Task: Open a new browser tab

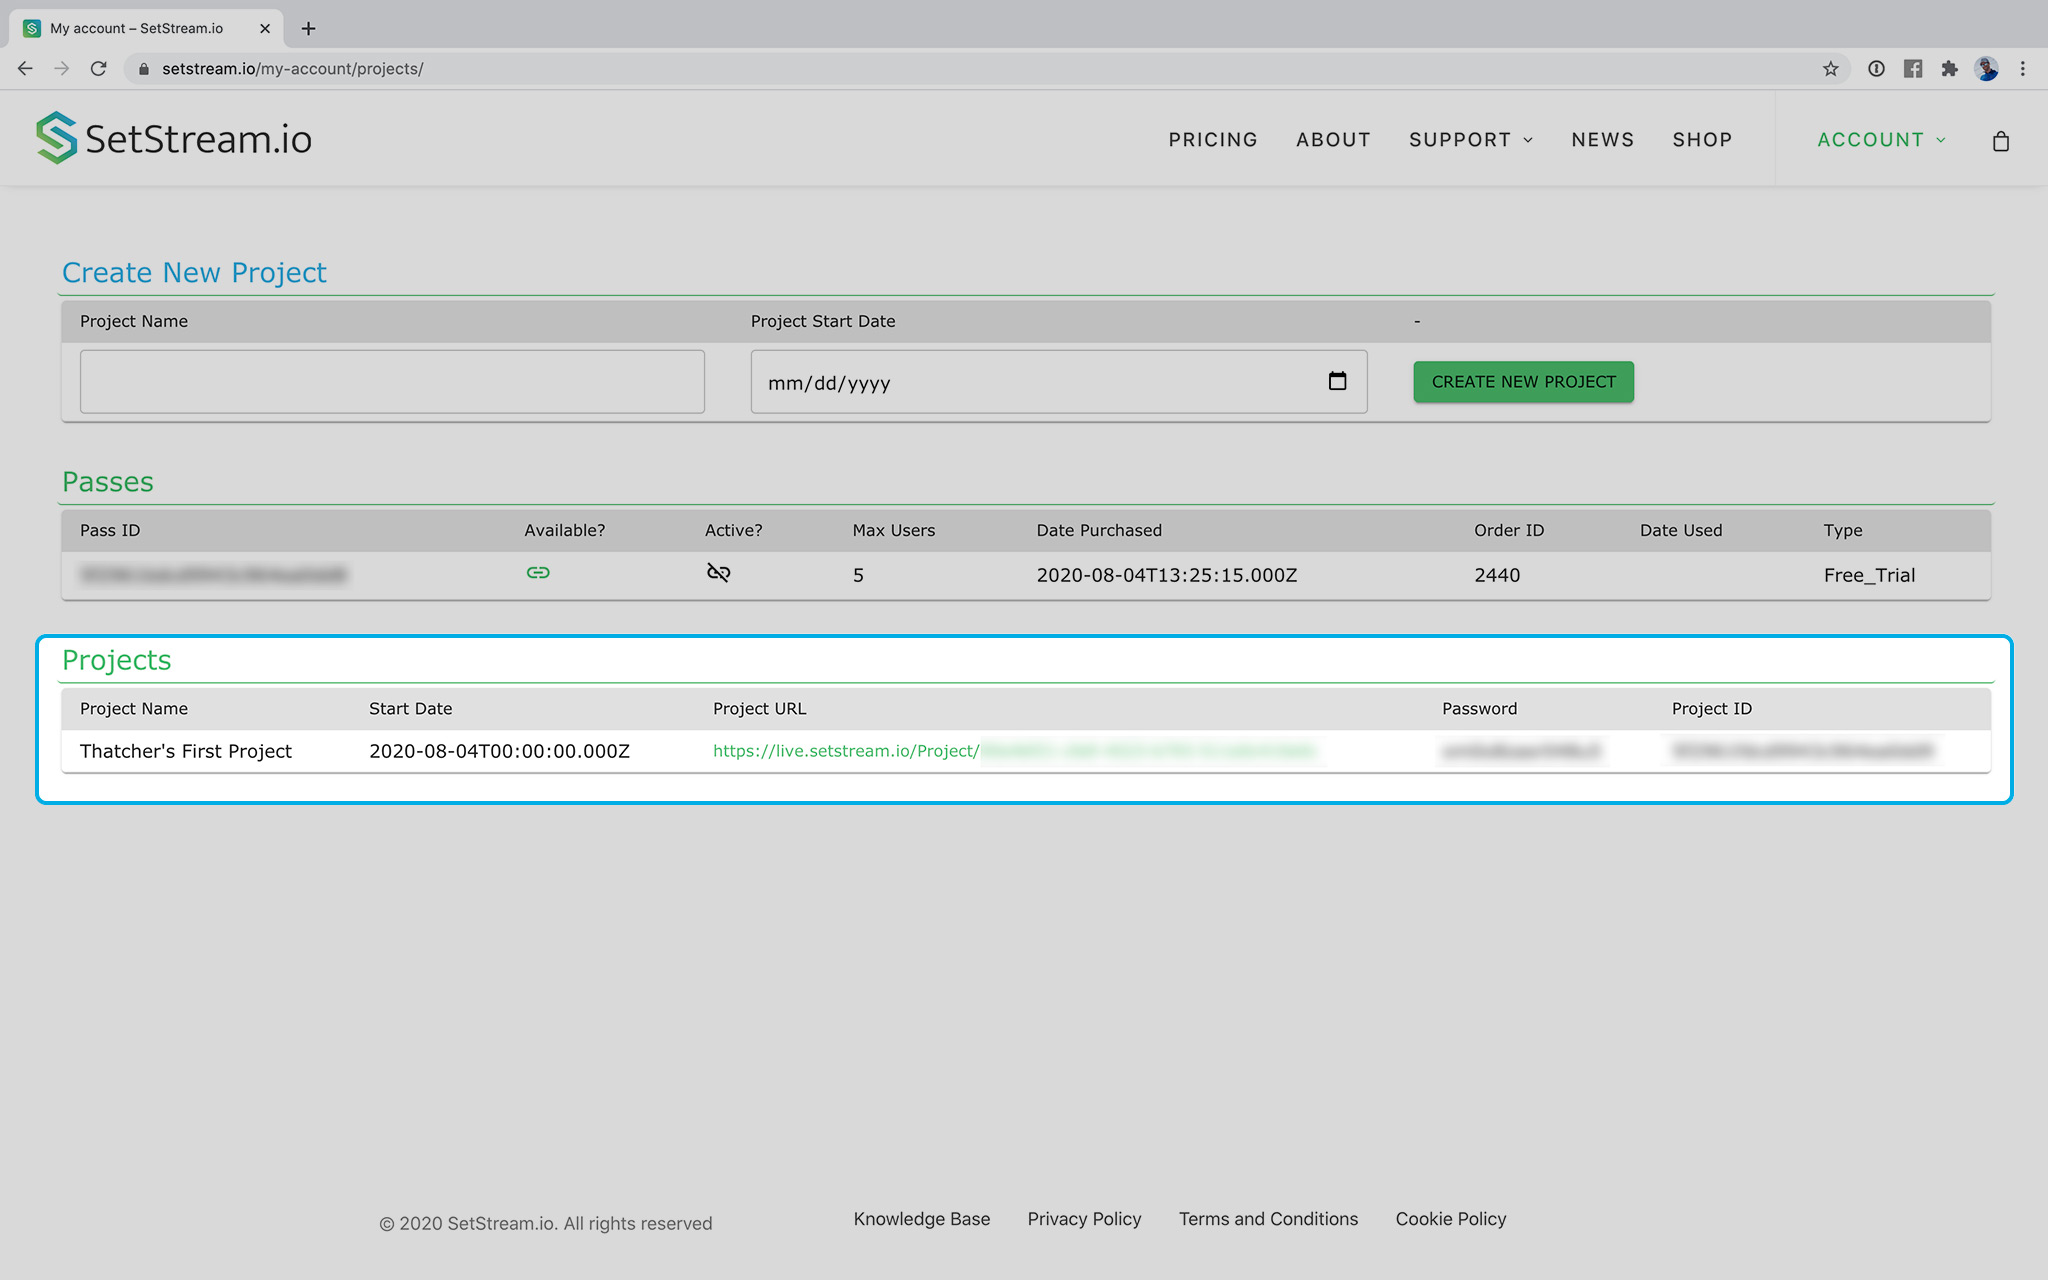Action: pyautogui.click(x=308, y=28)
